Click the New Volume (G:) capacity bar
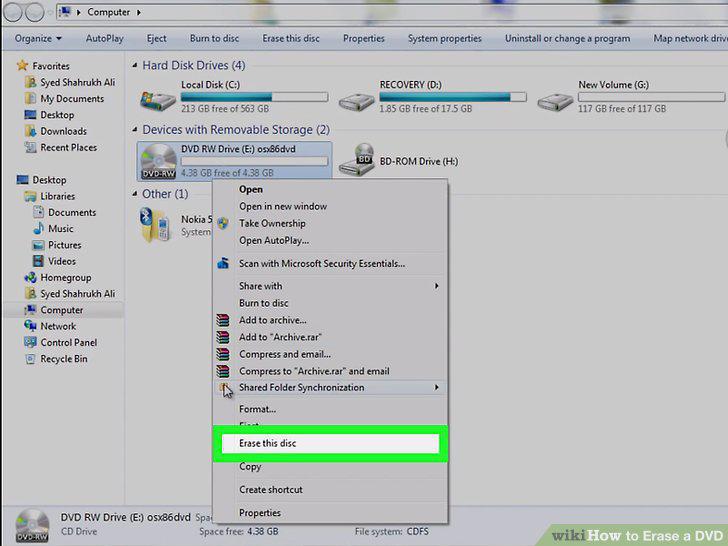 coord(651,97)
